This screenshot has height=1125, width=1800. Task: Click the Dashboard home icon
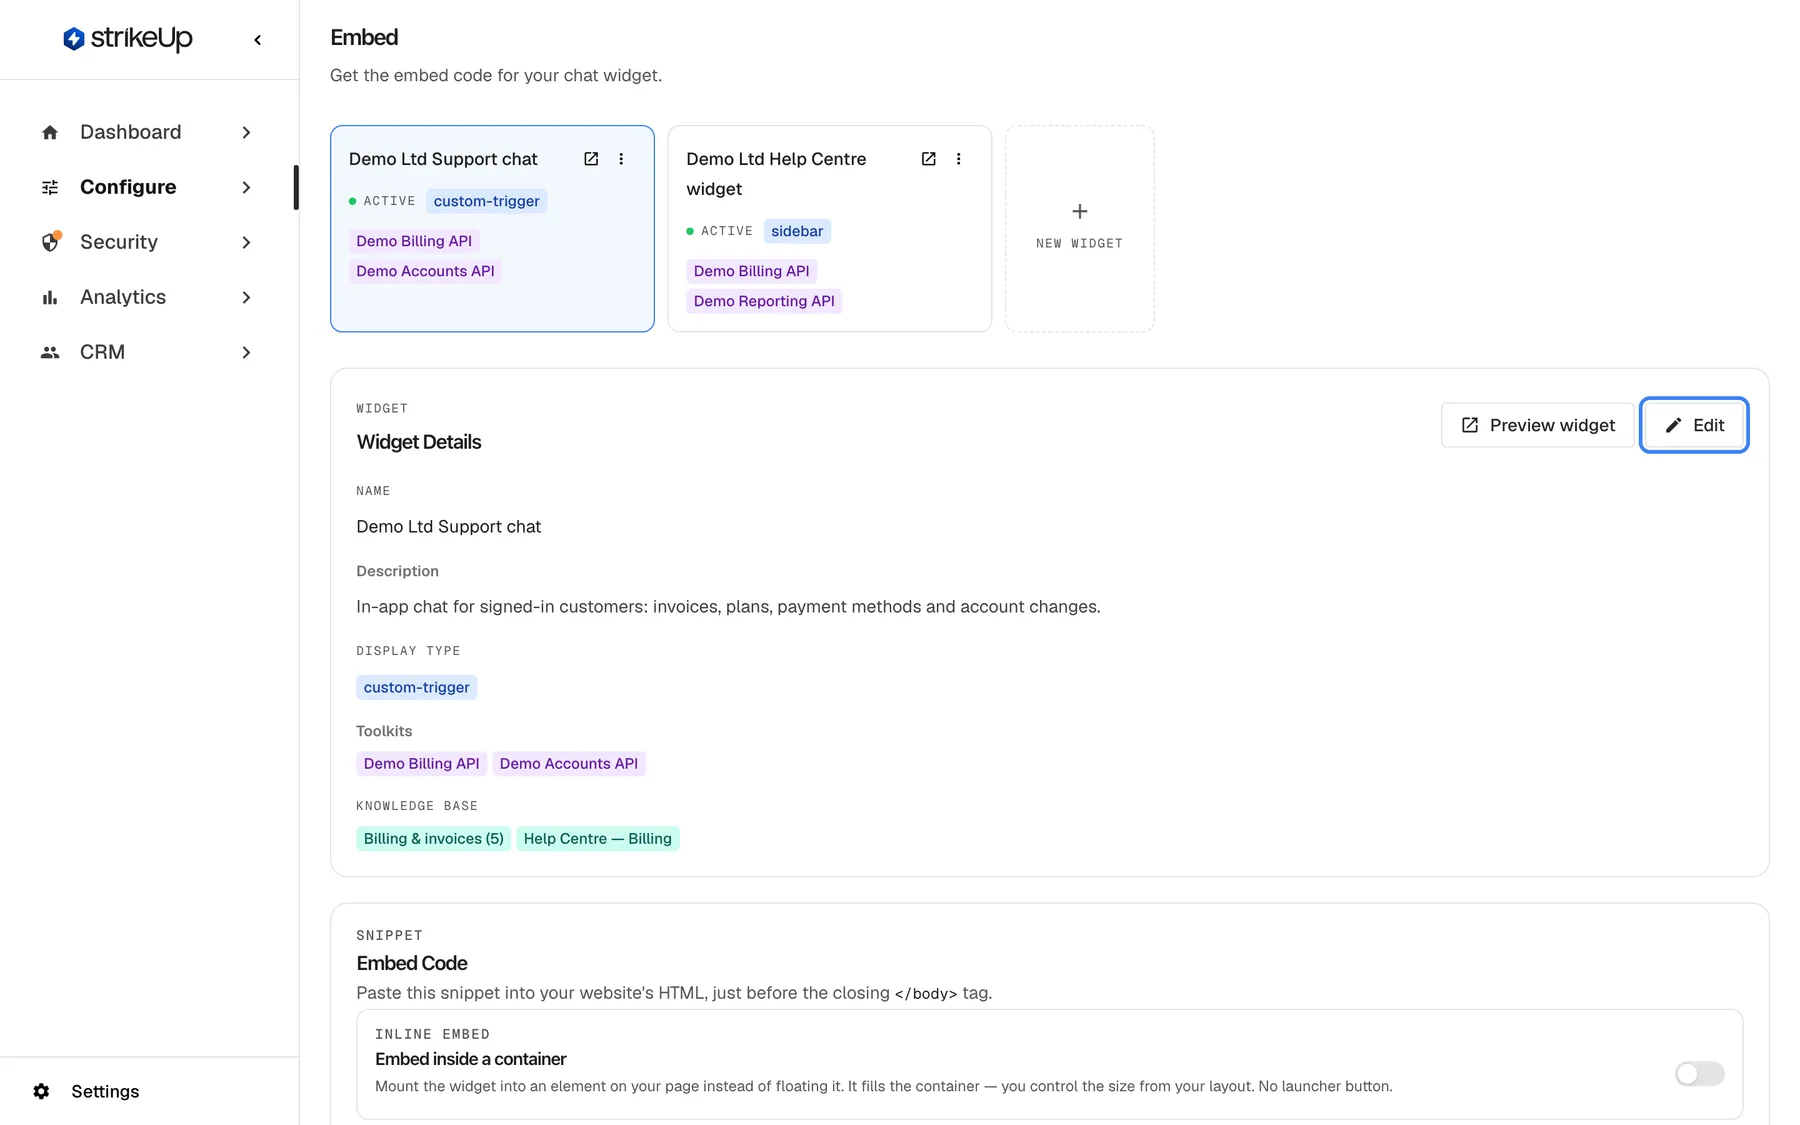coord(50,132)
